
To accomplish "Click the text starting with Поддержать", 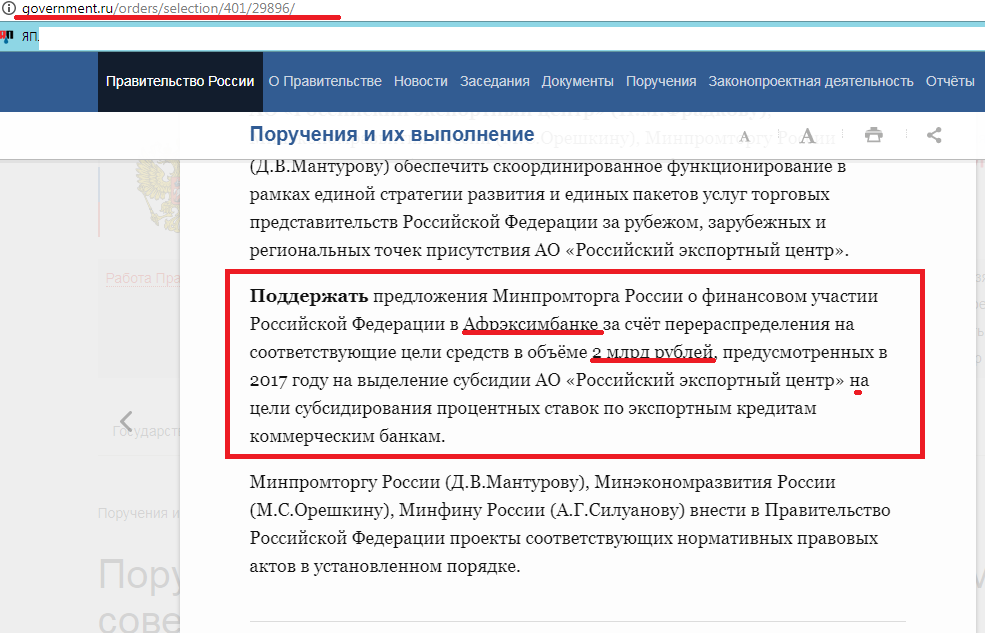I will [x=568, y=365].
